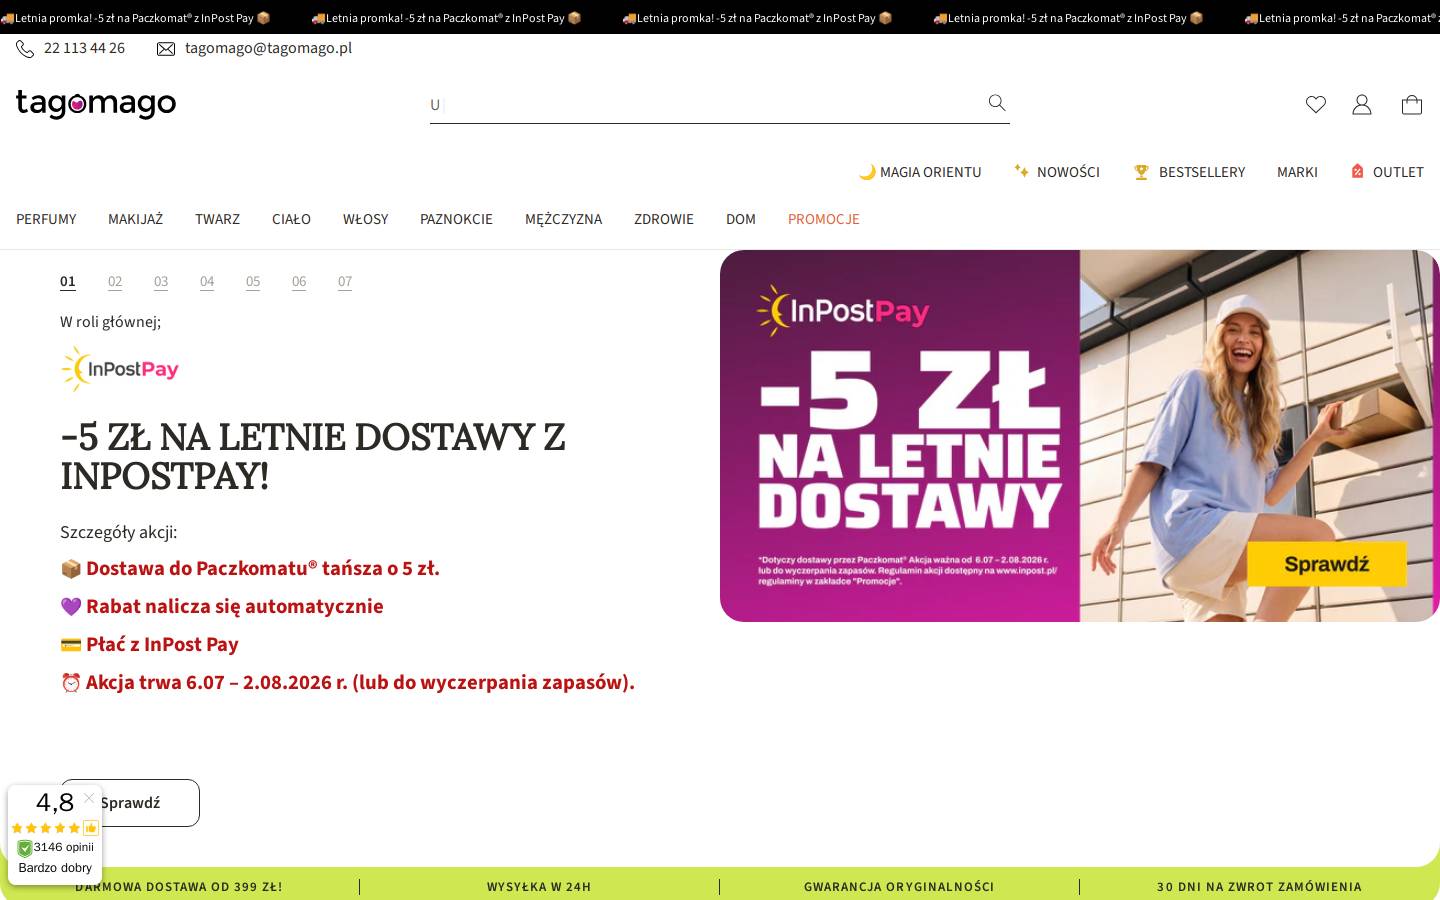The image size is (1440, 900).
Task: Open the wishlist heart icon
Action: click(x=1316, y=104)
